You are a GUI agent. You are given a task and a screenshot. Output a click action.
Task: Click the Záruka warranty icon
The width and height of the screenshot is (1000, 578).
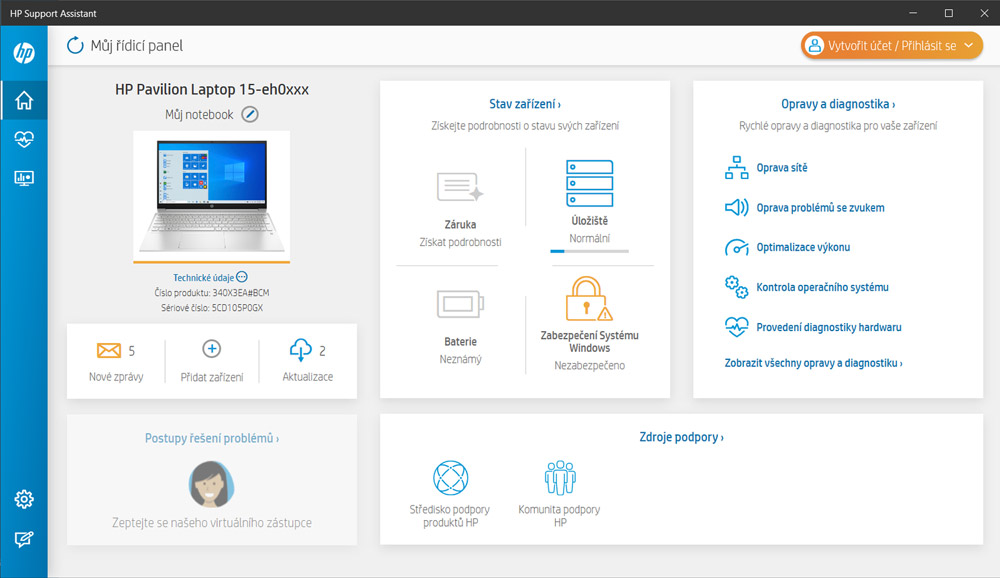click(460, 187)
